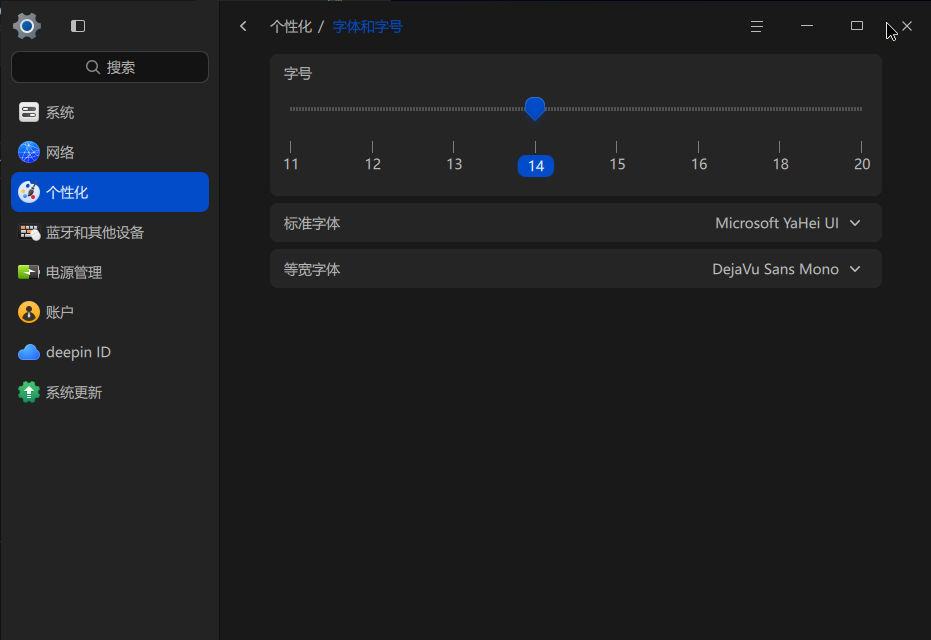
Task: Click highlighted size value 14
Action: coord(536,166)
